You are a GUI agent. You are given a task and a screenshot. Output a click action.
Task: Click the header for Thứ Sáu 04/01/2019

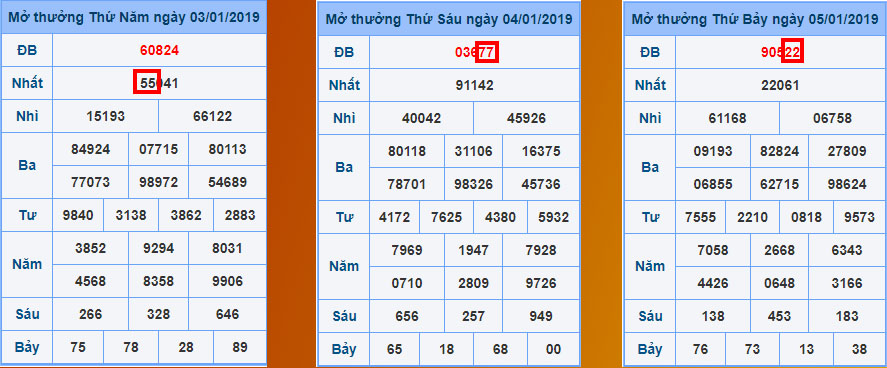(x=449, y=19)
